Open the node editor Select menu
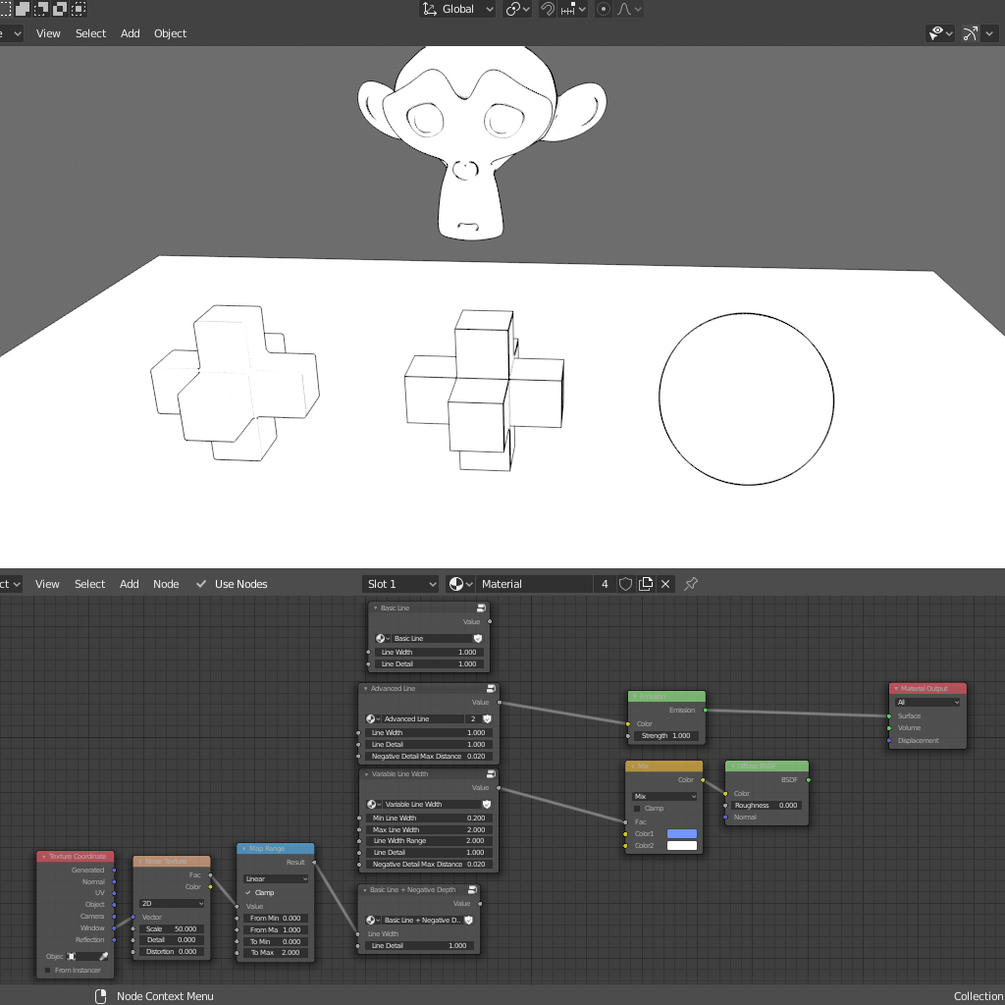This screenshot has height=1005, width=1005. (x=90, y=584)
